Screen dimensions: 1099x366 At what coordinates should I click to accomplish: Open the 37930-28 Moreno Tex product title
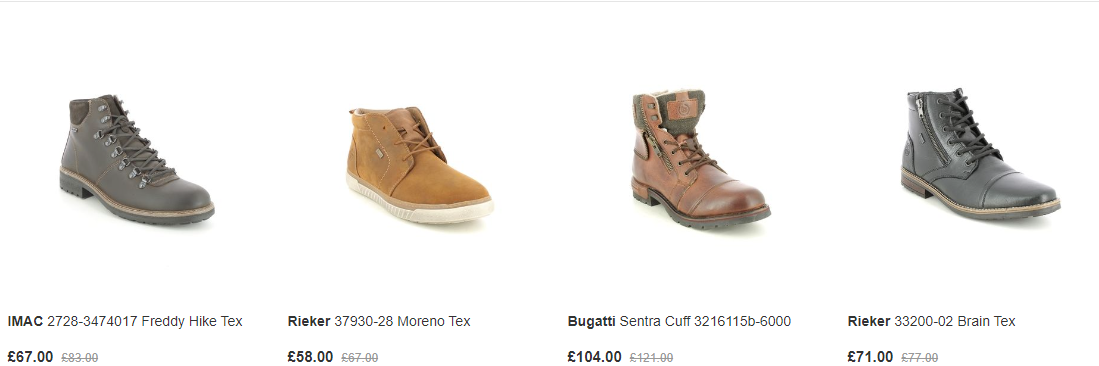(402, 322)
